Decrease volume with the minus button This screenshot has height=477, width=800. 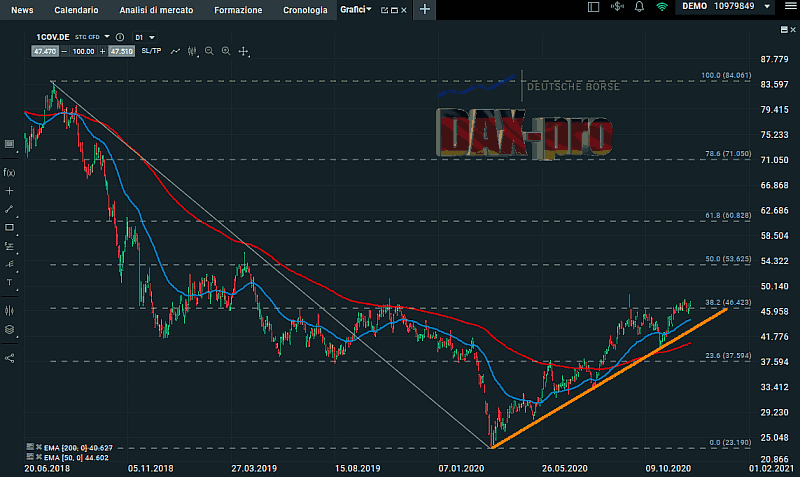pyautogui.click(x=64, y=51)
